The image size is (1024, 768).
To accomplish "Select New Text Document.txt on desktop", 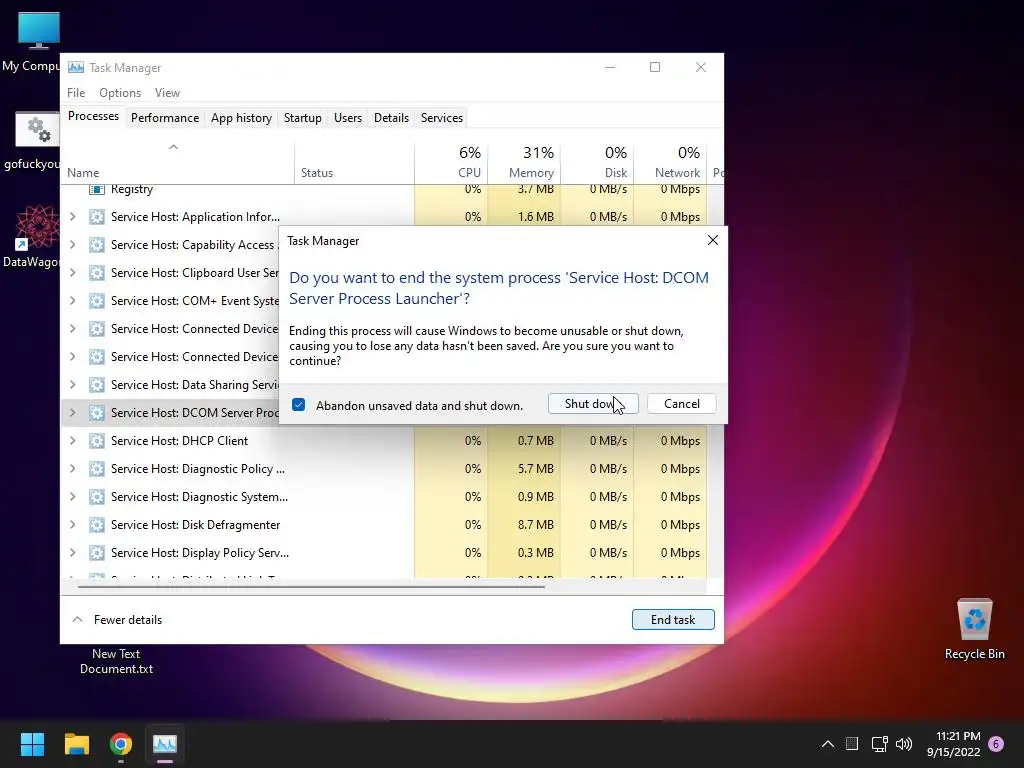I will point(116,661).
